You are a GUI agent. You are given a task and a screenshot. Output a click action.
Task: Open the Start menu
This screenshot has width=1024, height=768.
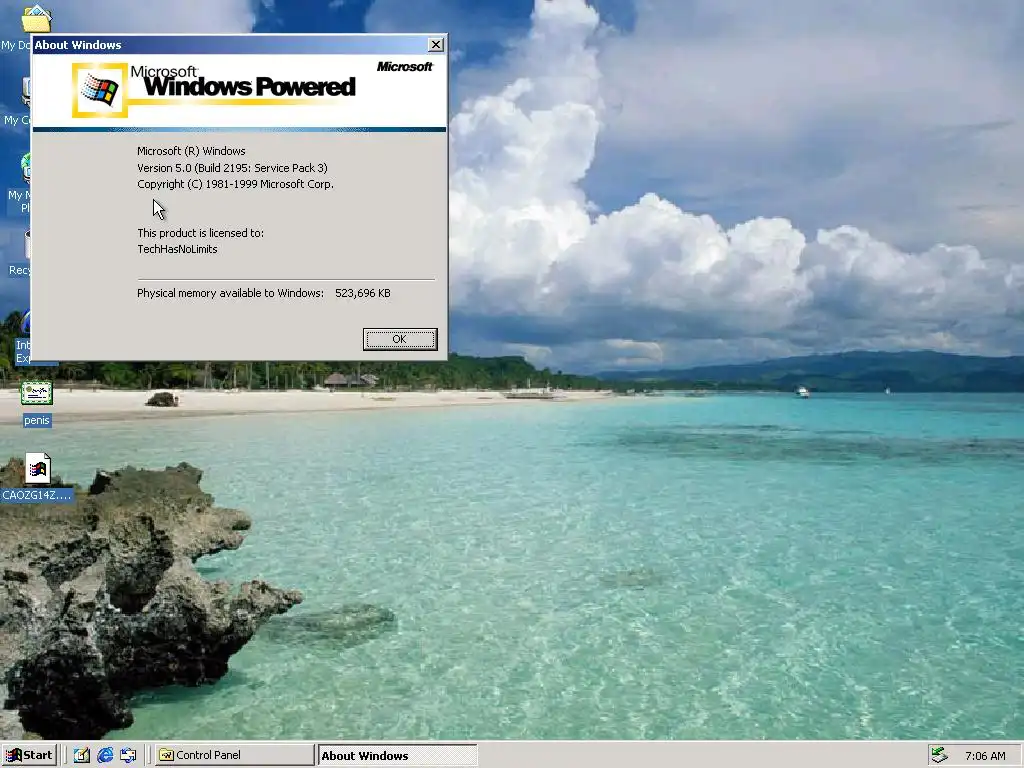[x=29, y=755]
